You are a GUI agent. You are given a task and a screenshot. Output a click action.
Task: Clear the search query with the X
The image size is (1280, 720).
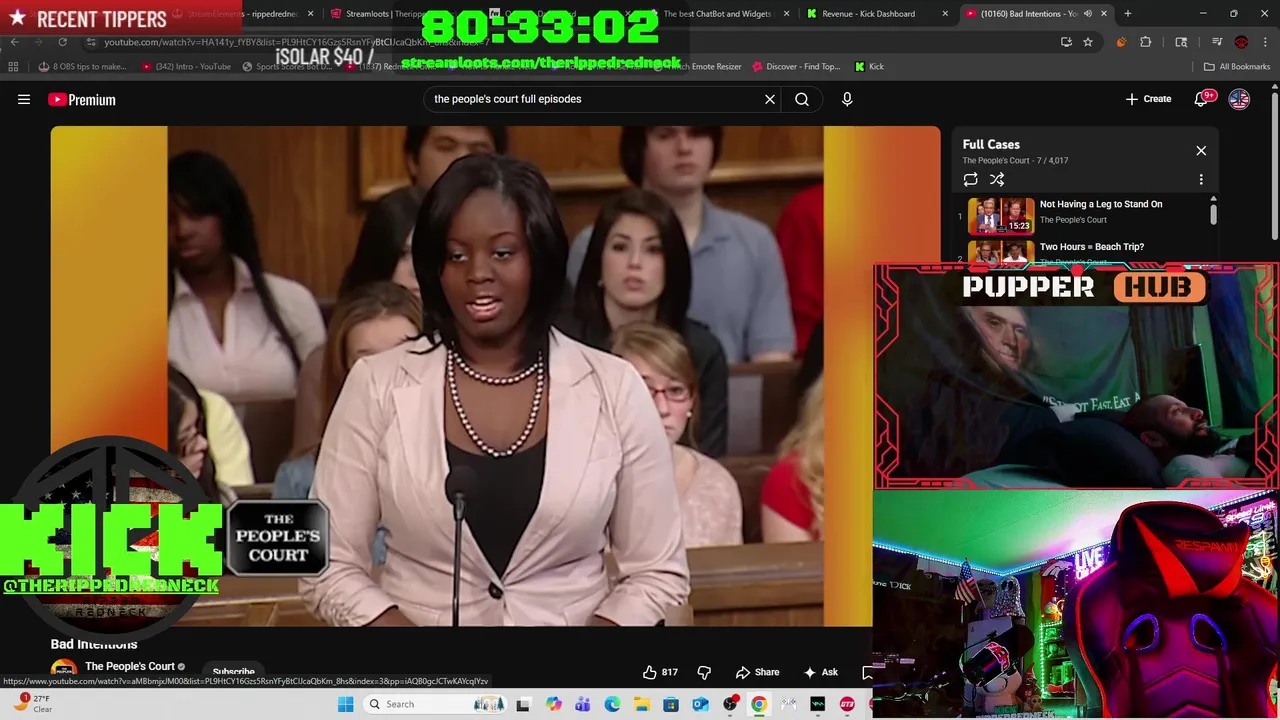point(770,99)
